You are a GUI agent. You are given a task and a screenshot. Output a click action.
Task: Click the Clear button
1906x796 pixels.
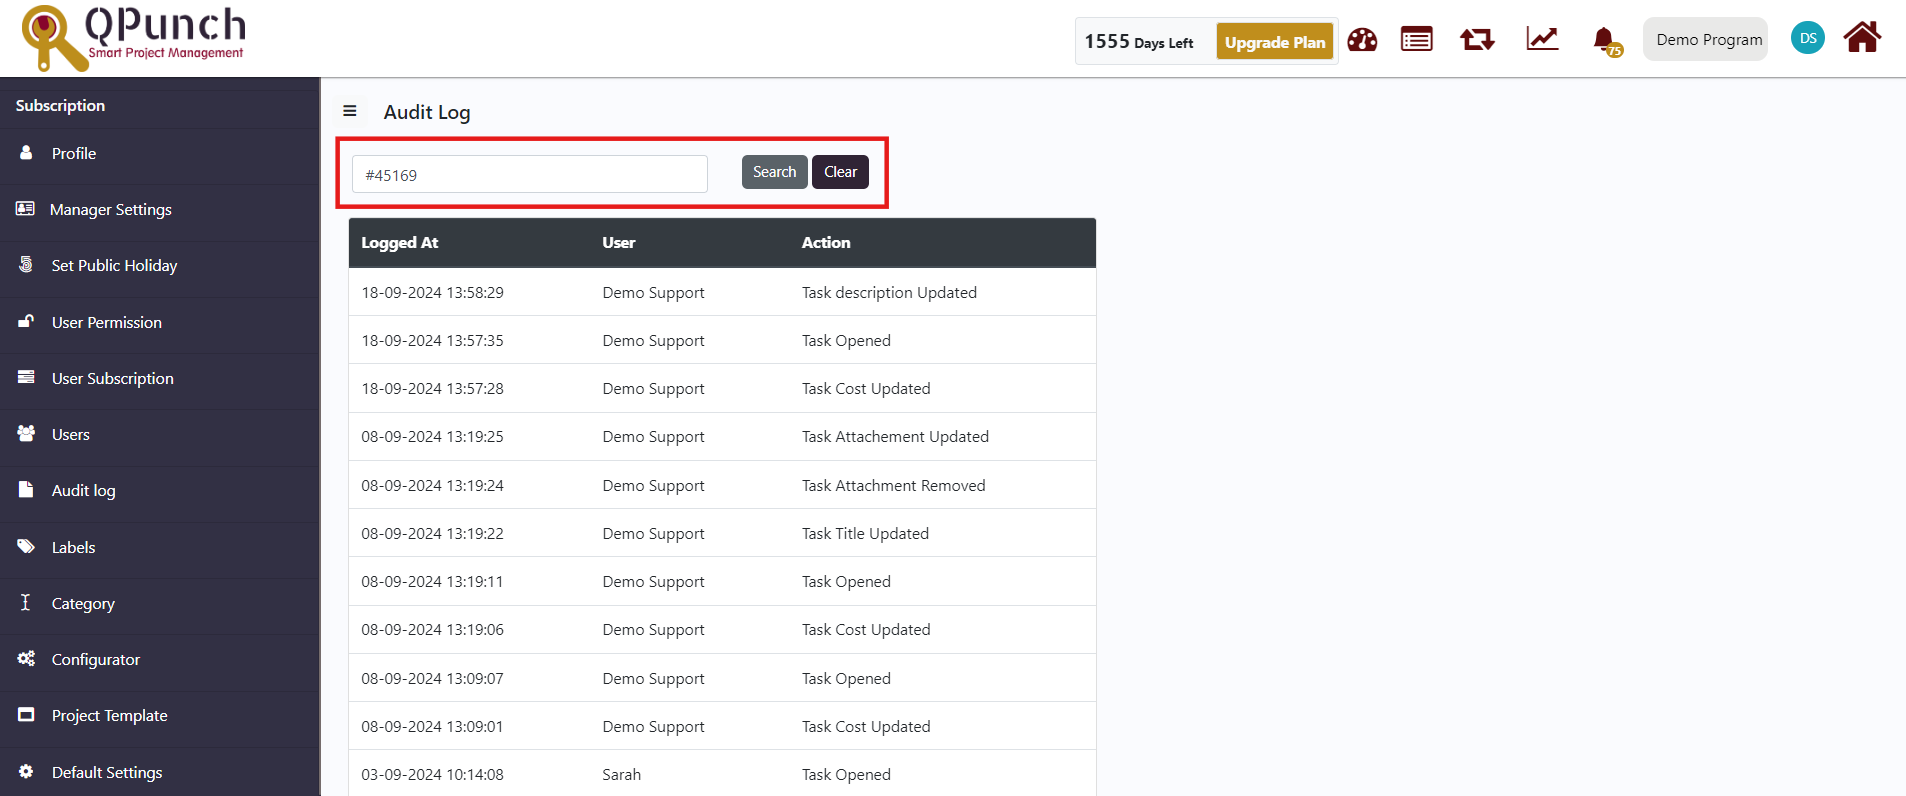840,172
